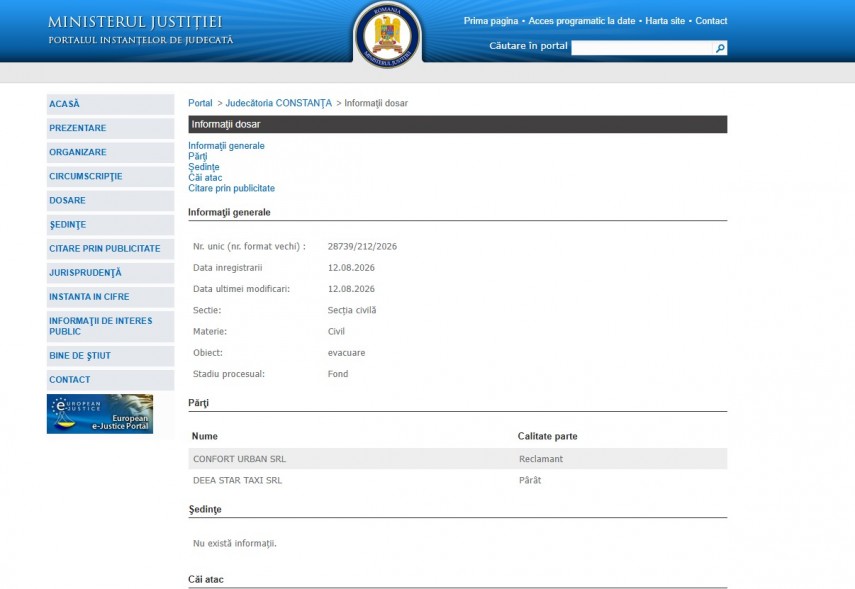The height and width of the screenshot is (589, 855).
Task: Open INSTANTA IN CIFRE sidebar item
Action: pos(110,297)
